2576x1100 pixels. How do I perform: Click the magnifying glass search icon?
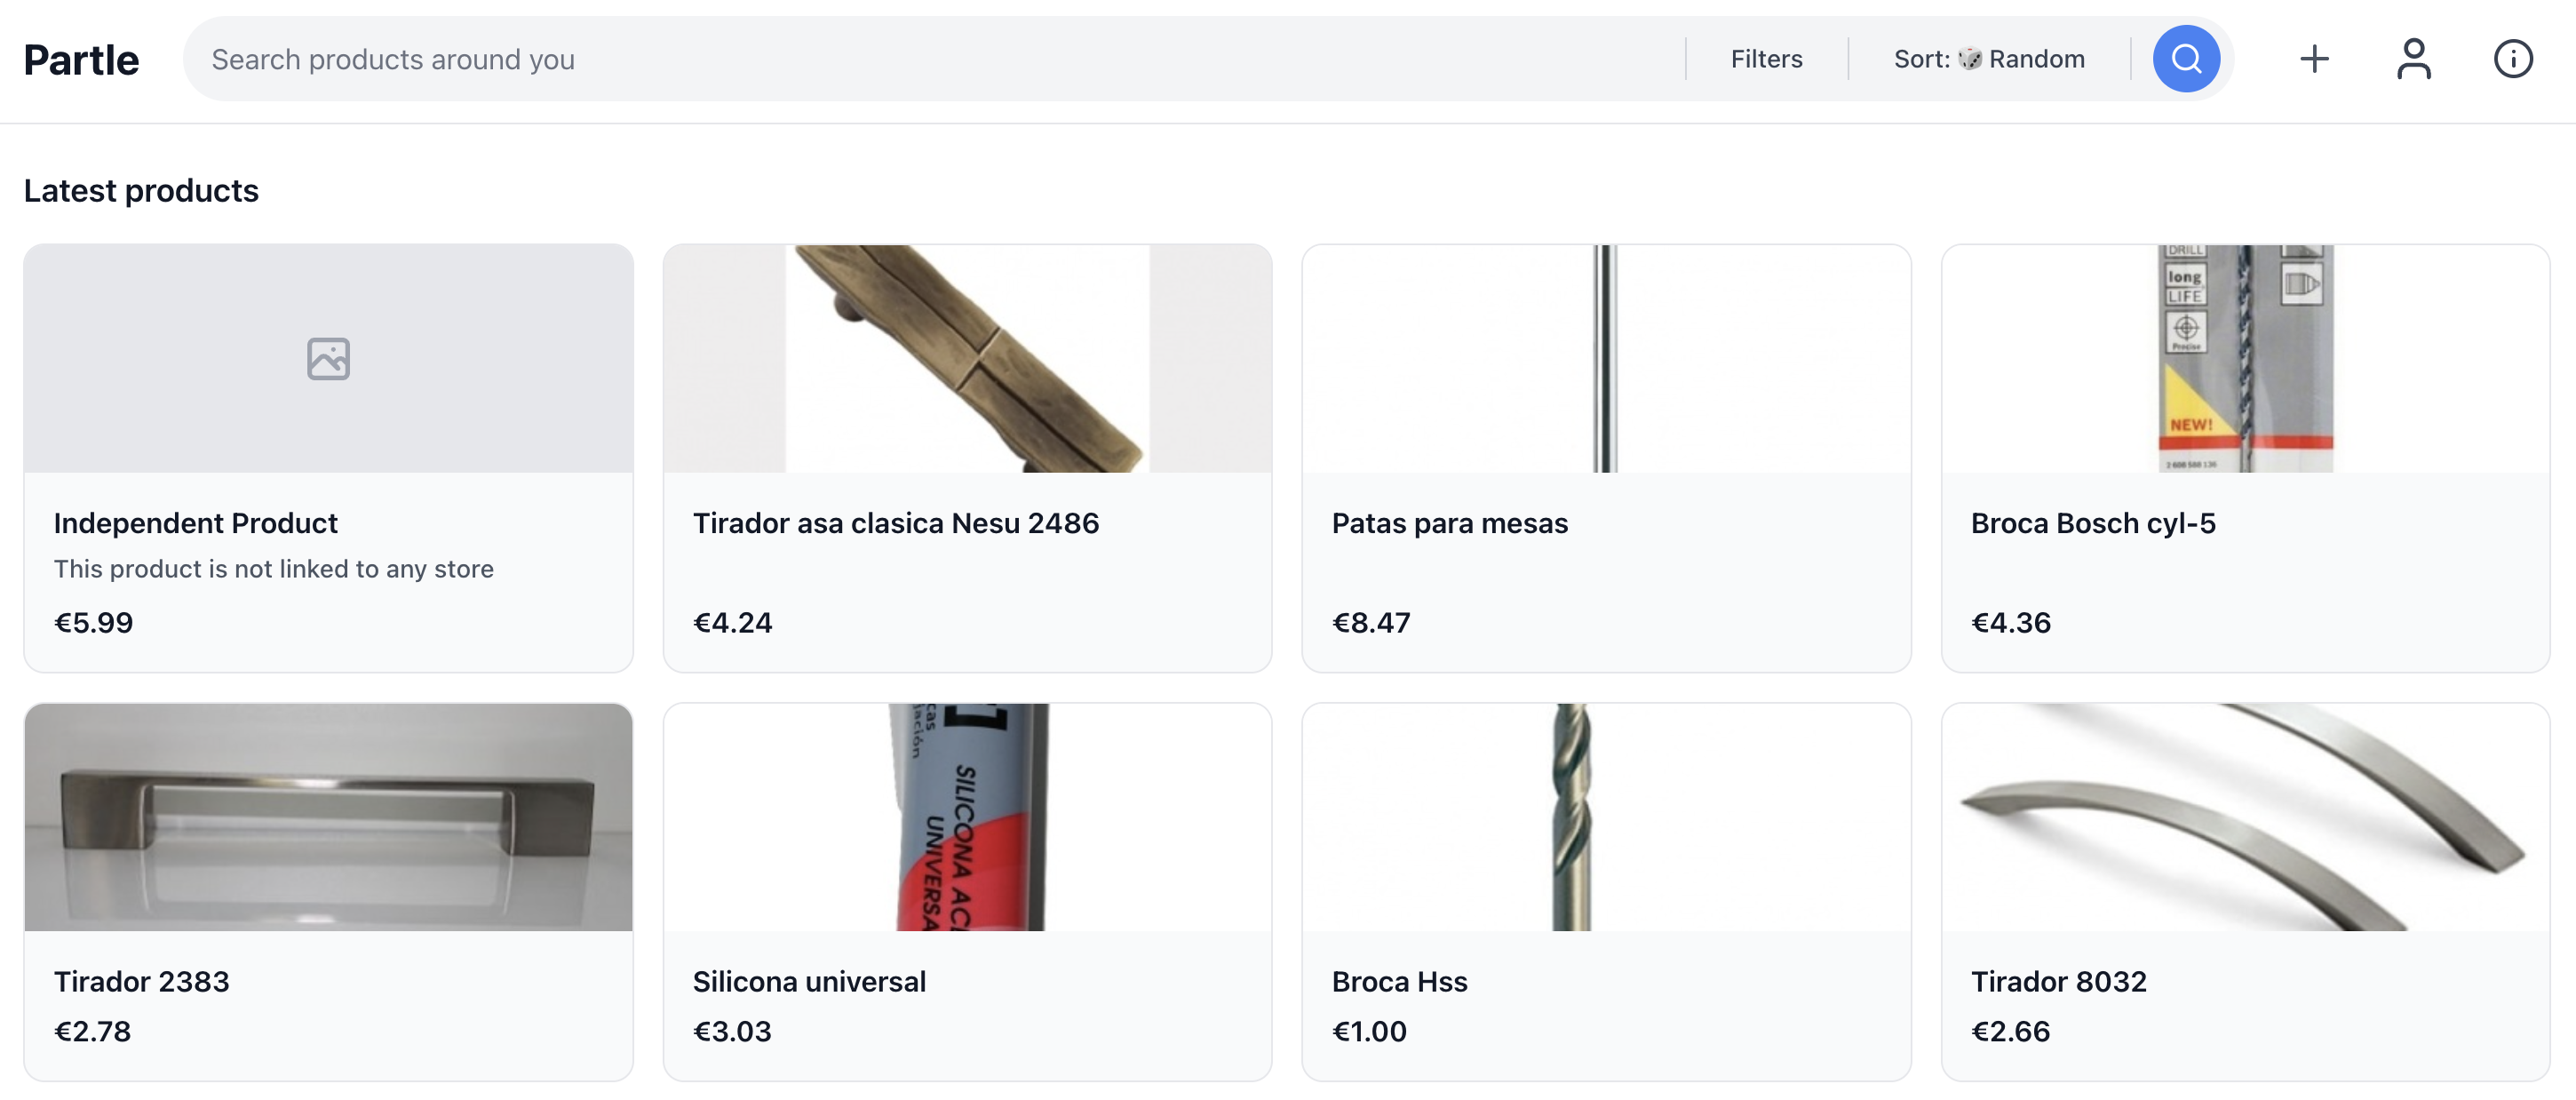tap(2186, 58)
